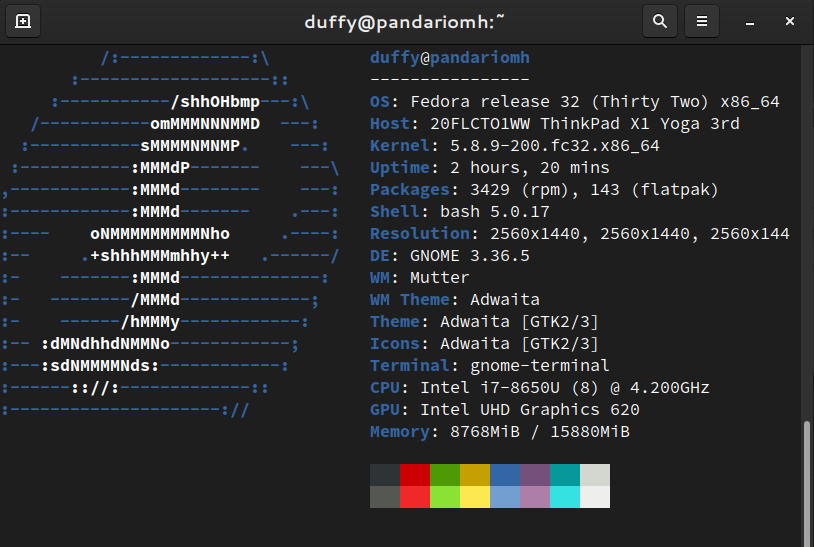Click the WM value Mutter
The image size is (814, 547).
click(x=440, y=278)
